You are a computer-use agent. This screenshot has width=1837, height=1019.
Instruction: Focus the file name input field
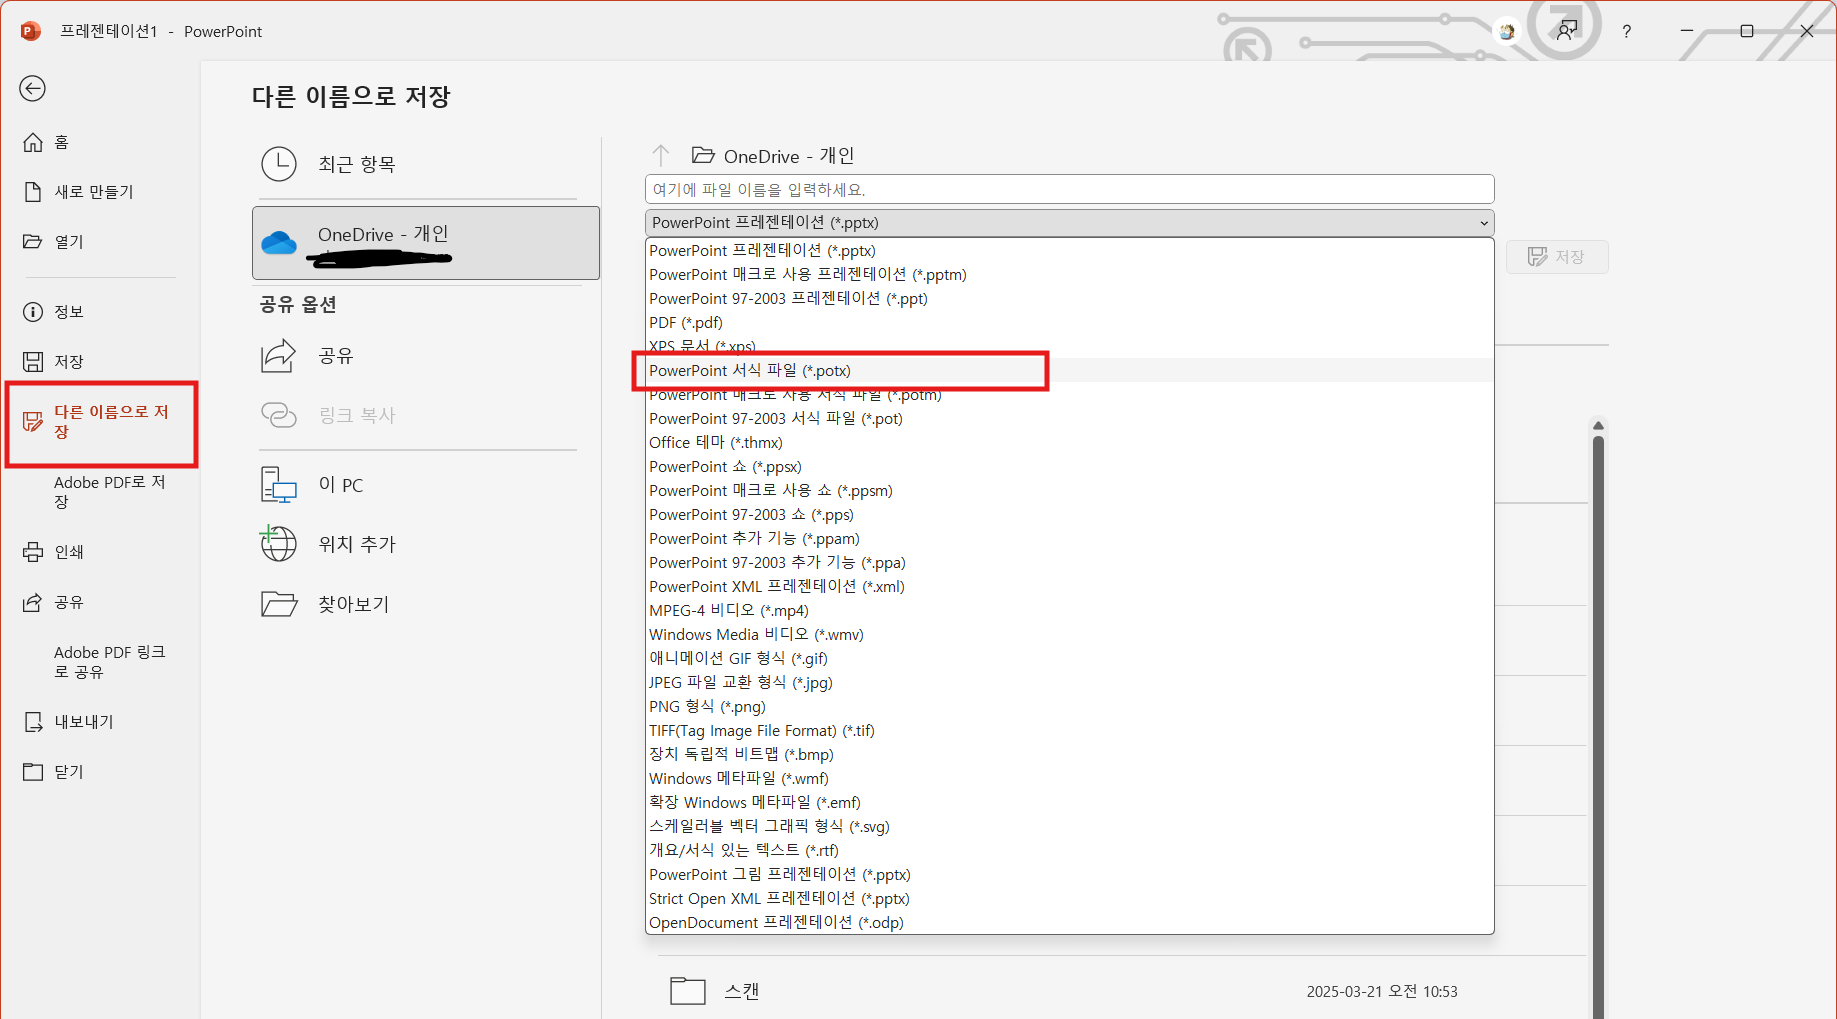(1070, 189)
